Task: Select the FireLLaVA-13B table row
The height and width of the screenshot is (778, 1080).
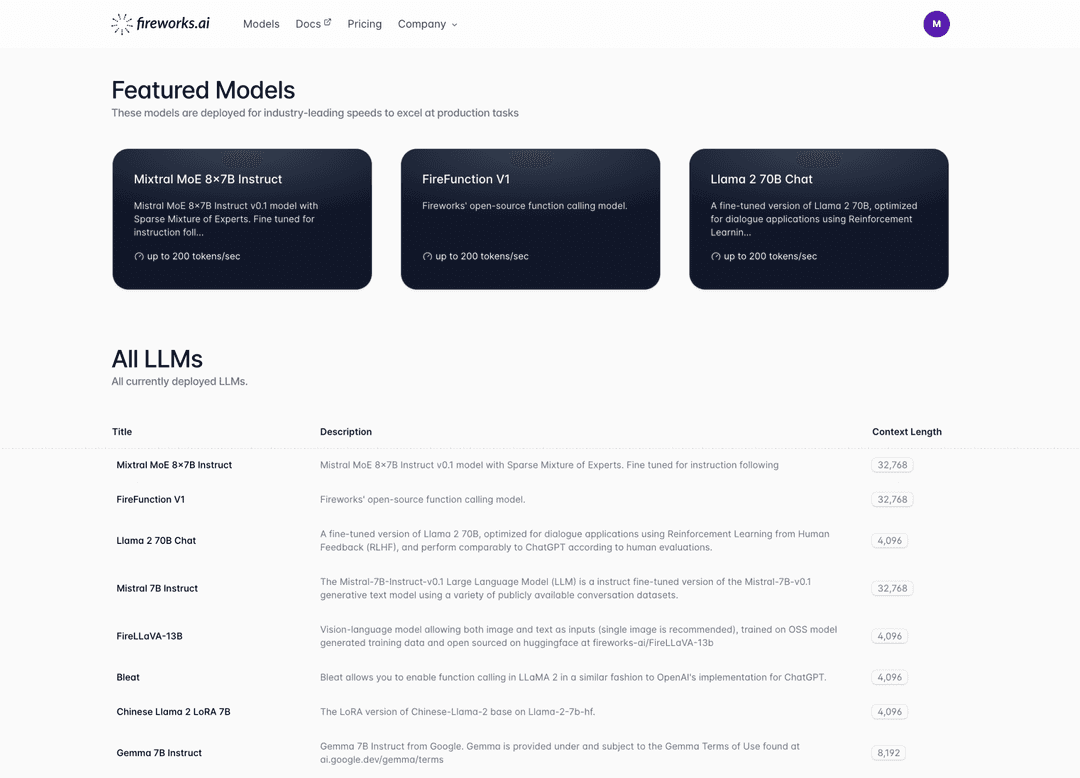Action: [149, 636]
